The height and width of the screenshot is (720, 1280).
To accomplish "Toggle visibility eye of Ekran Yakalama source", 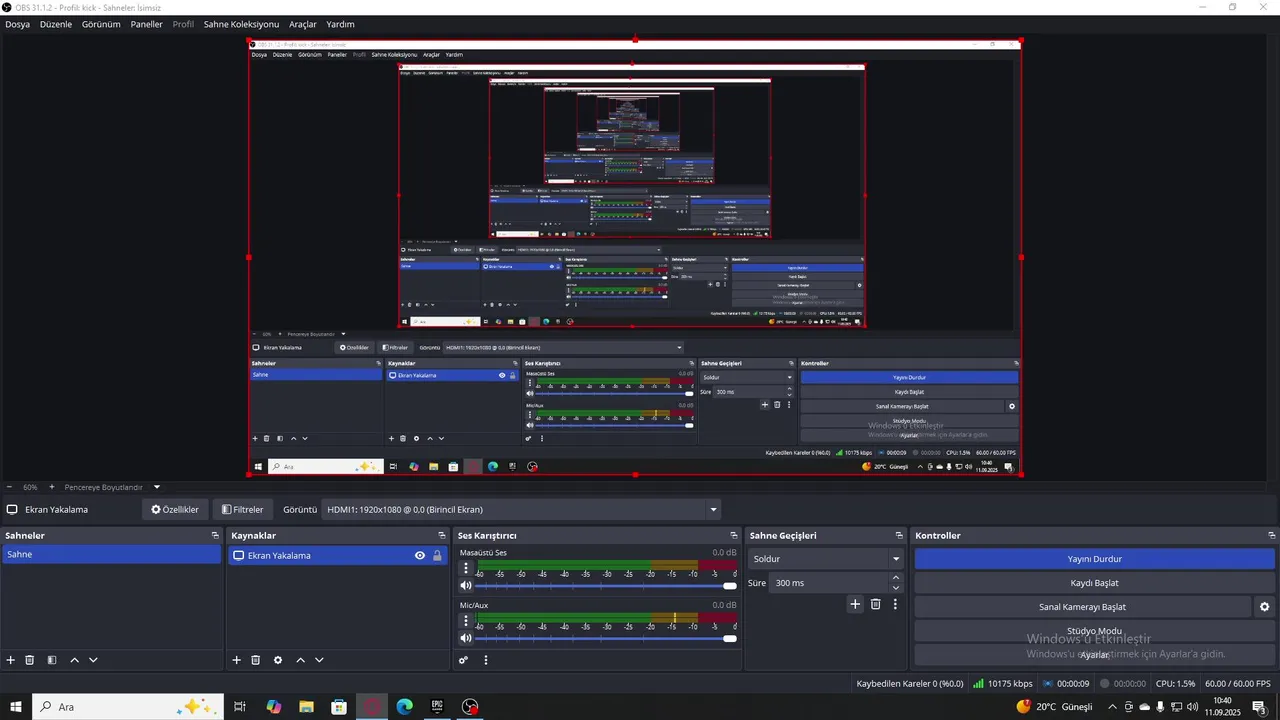I will point(420,556).
